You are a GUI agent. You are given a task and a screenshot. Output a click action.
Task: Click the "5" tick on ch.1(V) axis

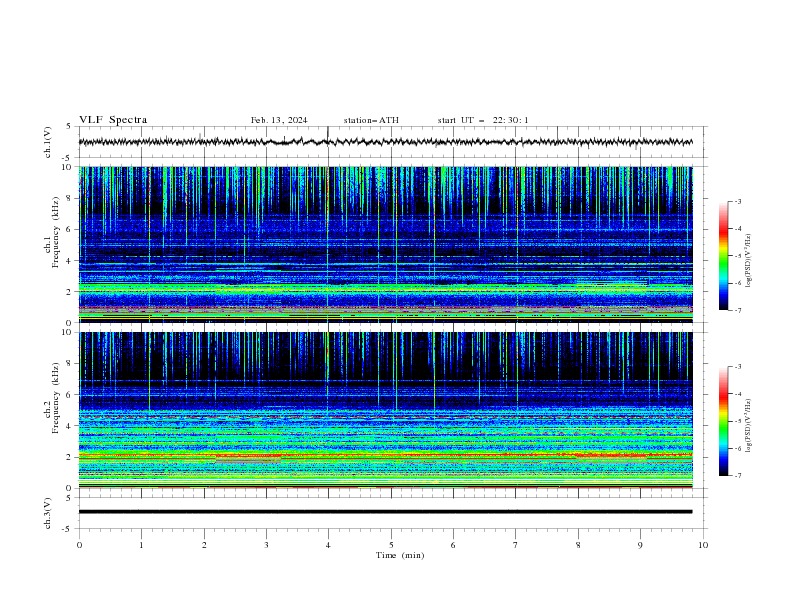point(69,127)
